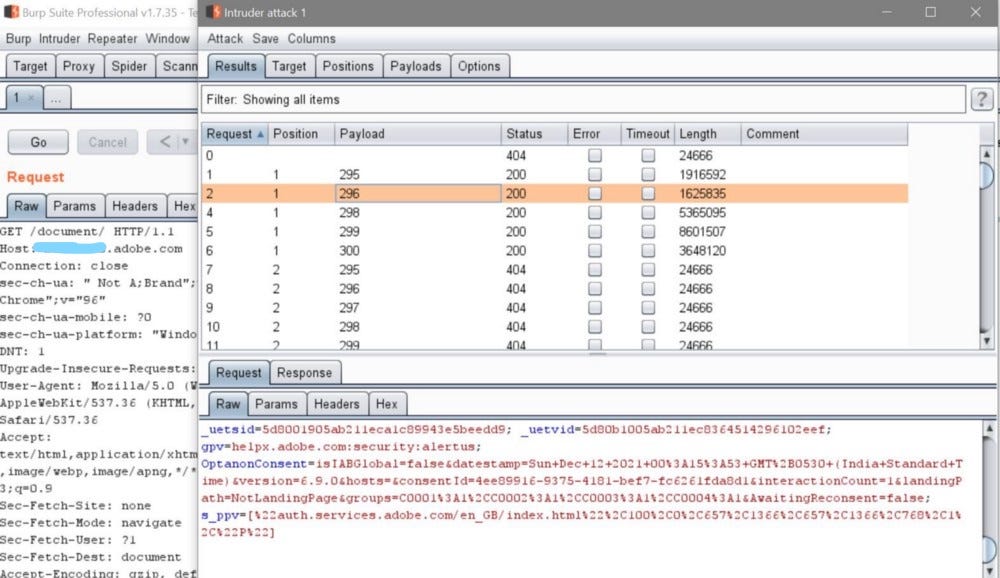The image size is (1000, 578).
Task: Switch to the Results tab
Action: click(x=235, y=66)
